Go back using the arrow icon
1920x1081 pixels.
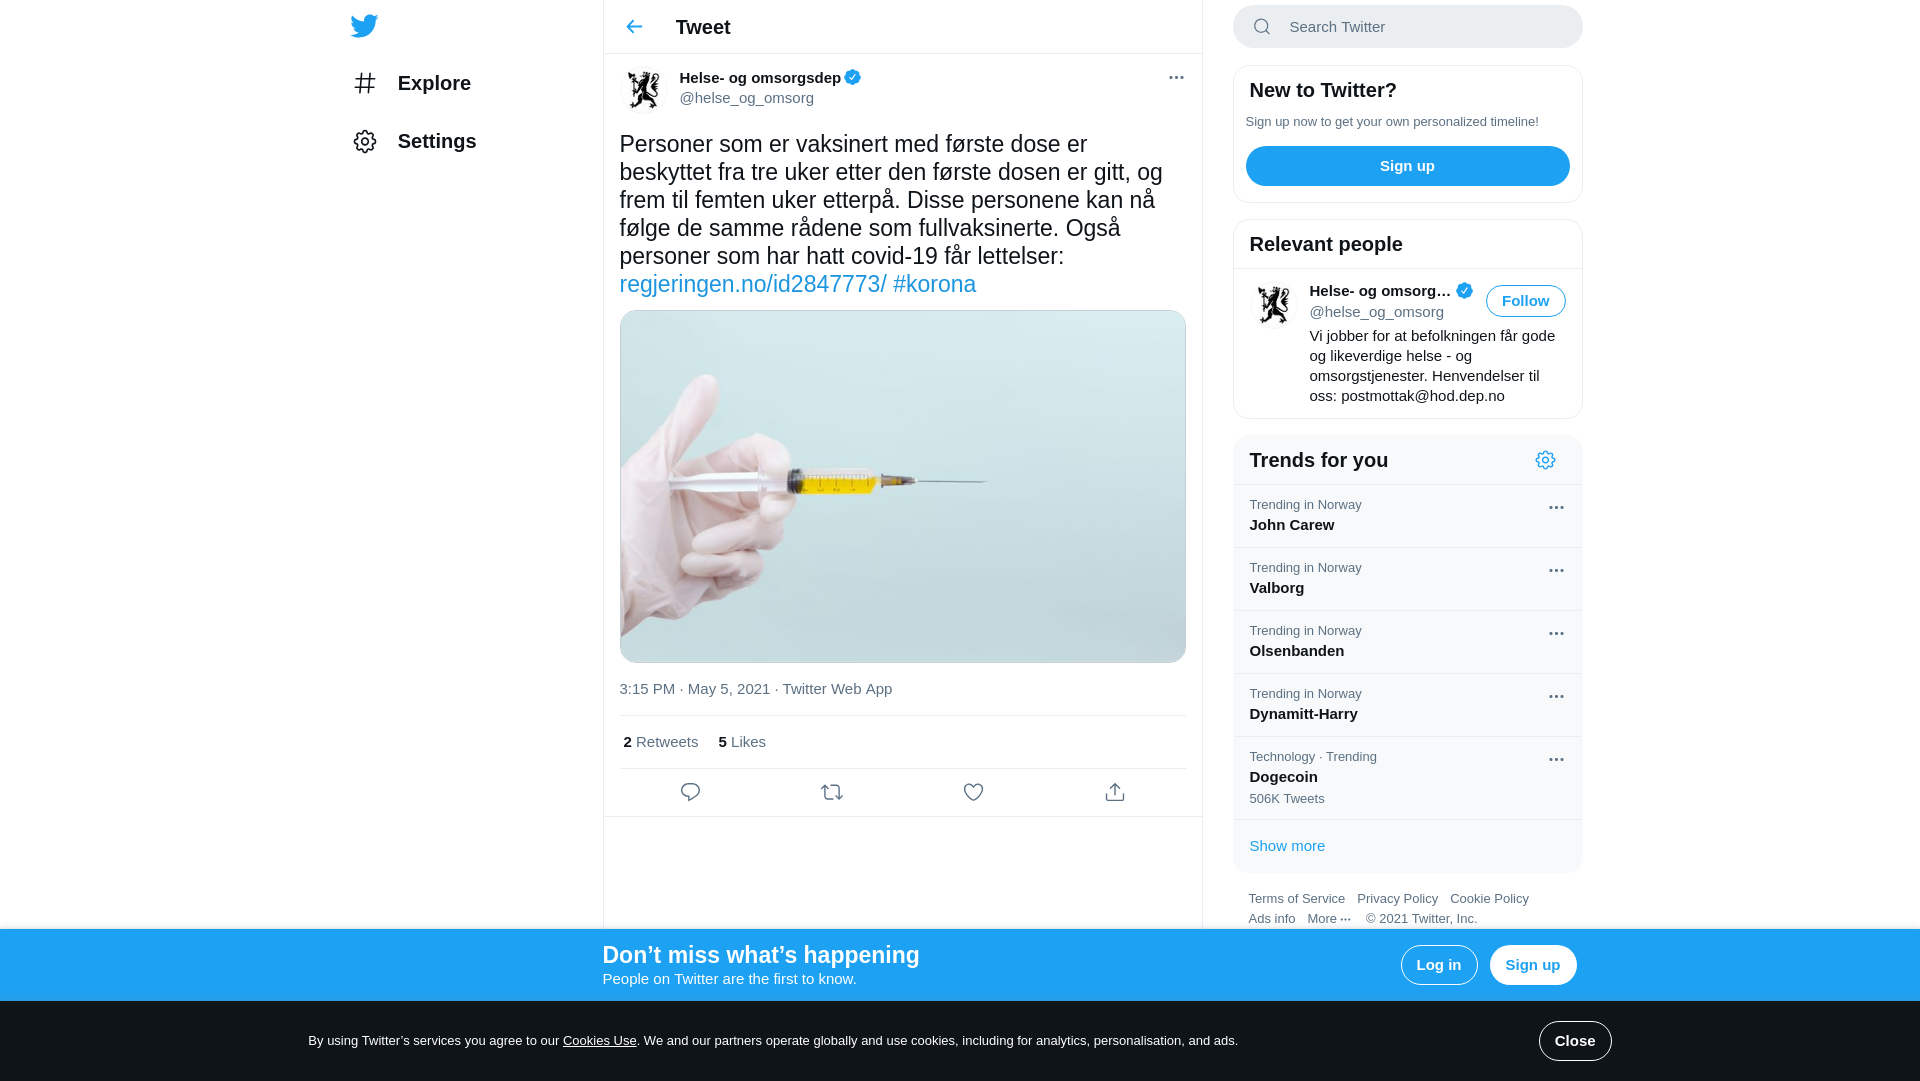634,27
